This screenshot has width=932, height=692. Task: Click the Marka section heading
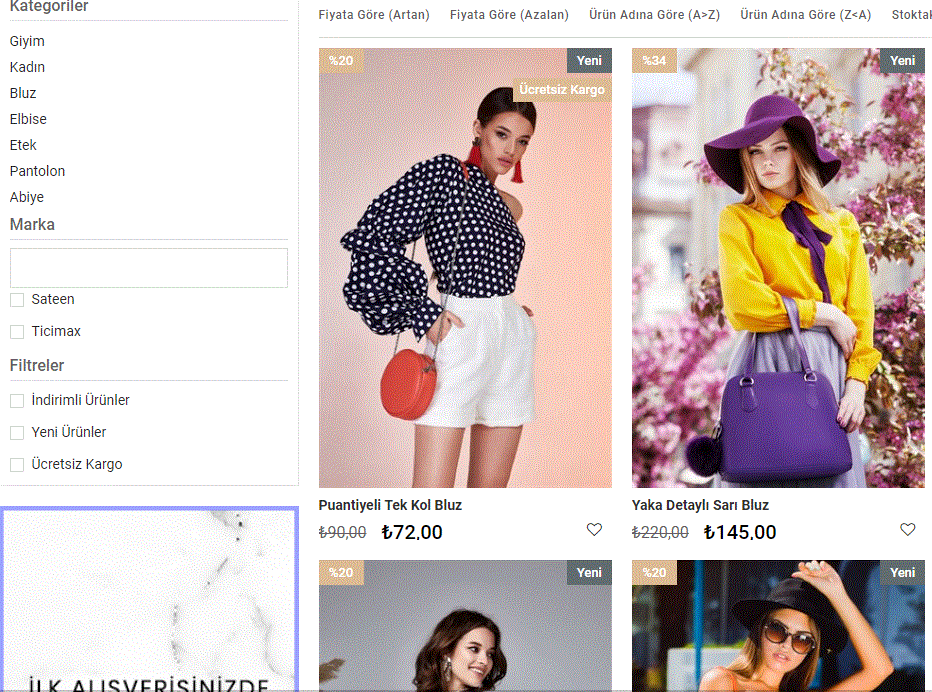pyautogui.click(x=32, y=225)
